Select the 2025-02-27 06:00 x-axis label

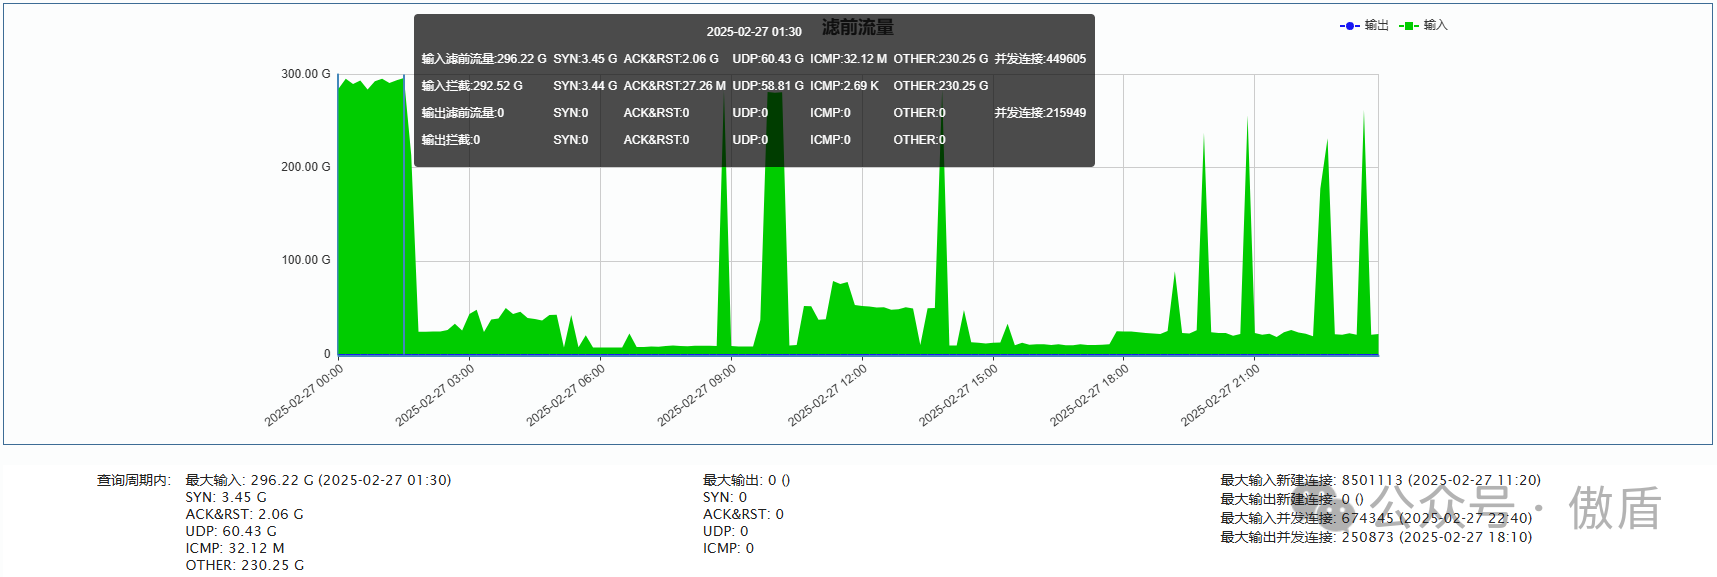click(x=566, y=395)
